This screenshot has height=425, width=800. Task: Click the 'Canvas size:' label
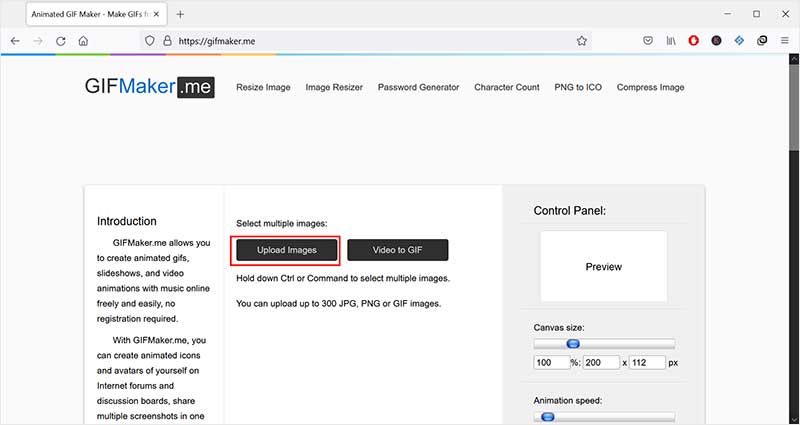[559, 328]
